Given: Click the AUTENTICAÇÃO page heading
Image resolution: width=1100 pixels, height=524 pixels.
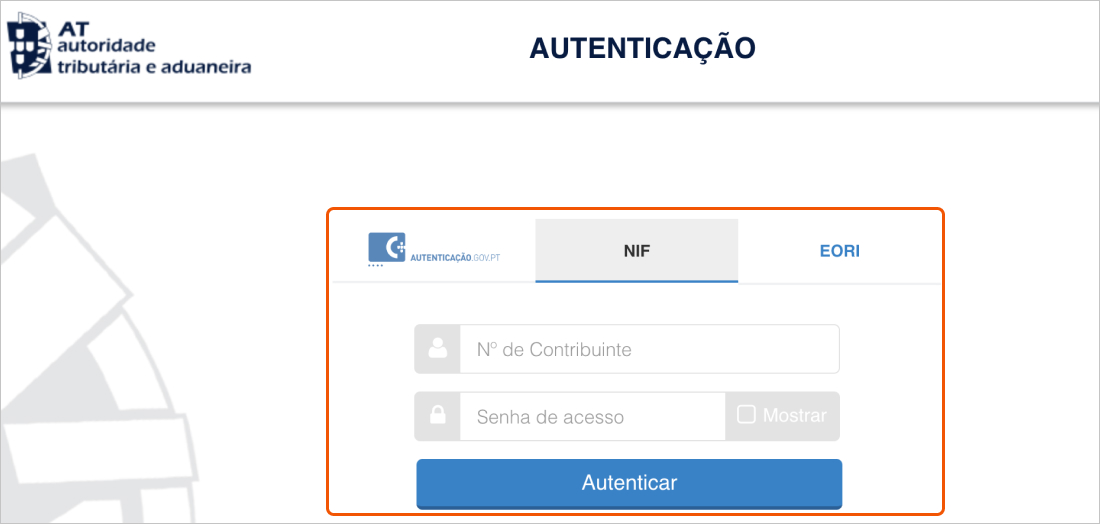Looking at the screenshot, I should (642, 48).
